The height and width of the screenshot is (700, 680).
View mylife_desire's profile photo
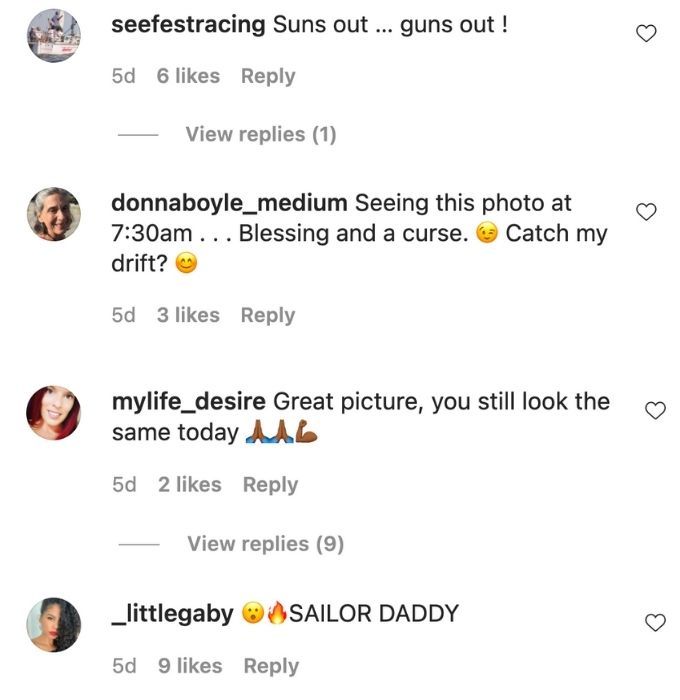click(x=54, y=412)
